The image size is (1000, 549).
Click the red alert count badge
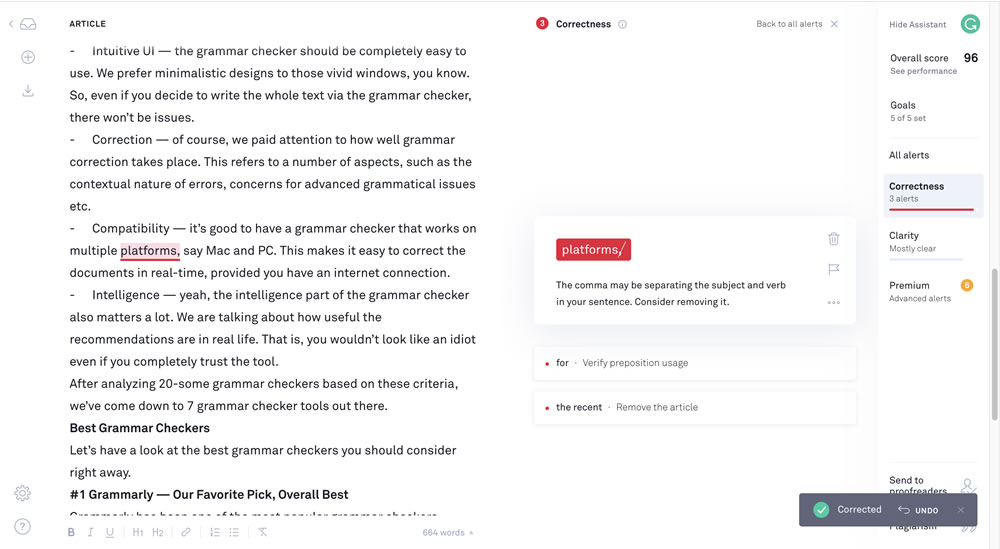click(x=542, y=24)
